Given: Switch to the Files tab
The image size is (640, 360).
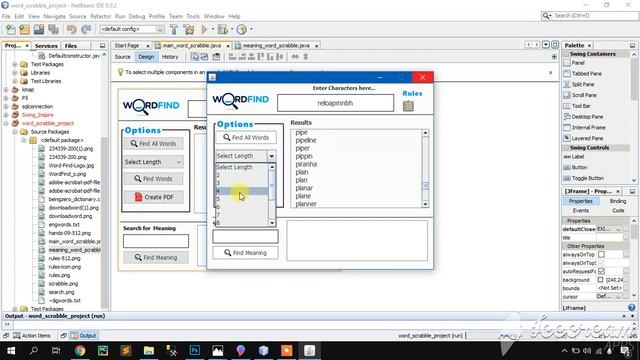Looking at the screenshot, I should (71, 46).
